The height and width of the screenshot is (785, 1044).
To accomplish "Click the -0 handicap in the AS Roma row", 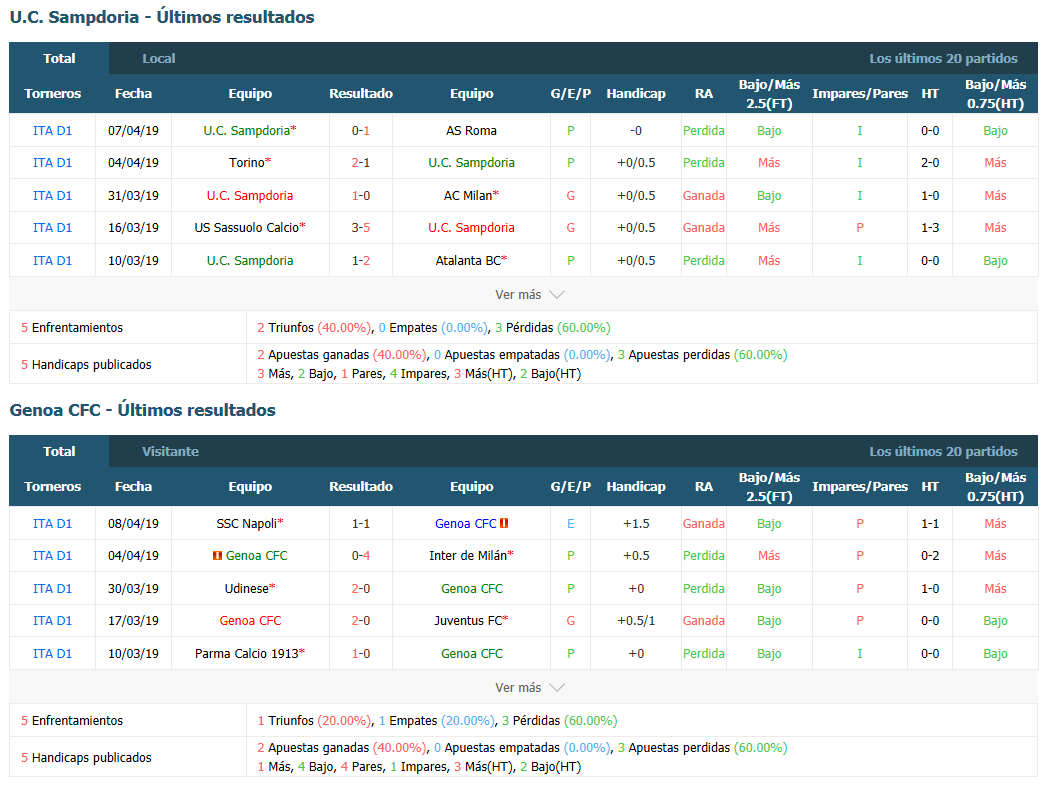I will point(636,131).
